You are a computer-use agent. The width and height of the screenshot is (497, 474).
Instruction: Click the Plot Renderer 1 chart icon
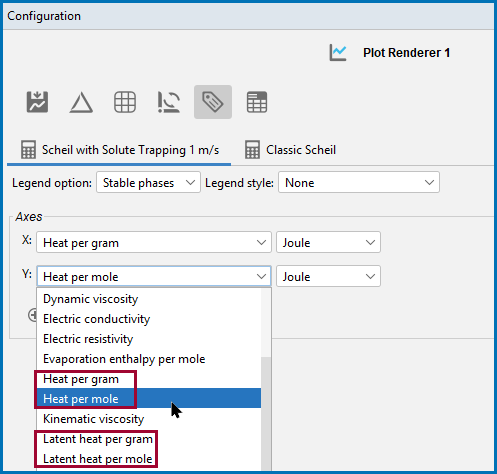click(338, 53)
